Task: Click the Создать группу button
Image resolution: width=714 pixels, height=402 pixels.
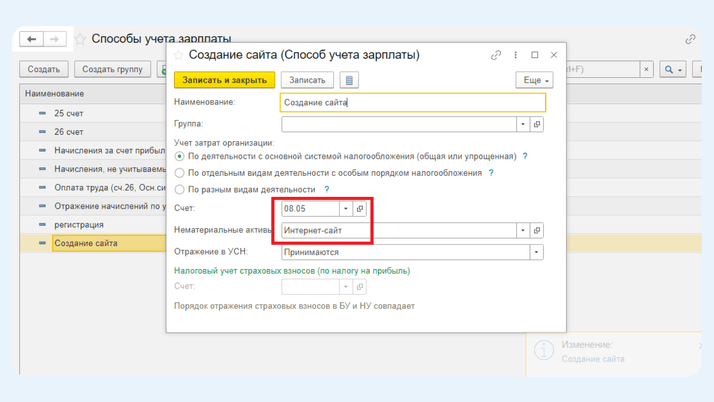Action: (112, 69)
